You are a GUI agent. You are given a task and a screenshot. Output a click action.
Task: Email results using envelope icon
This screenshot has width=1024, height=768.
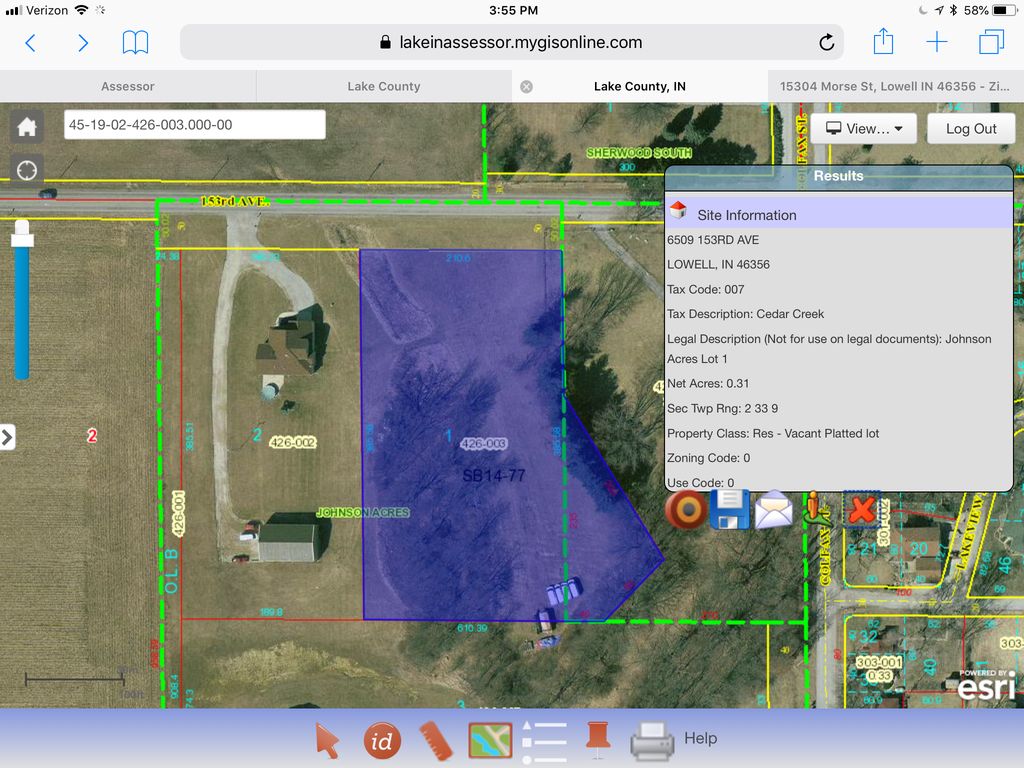pos(773,510)
